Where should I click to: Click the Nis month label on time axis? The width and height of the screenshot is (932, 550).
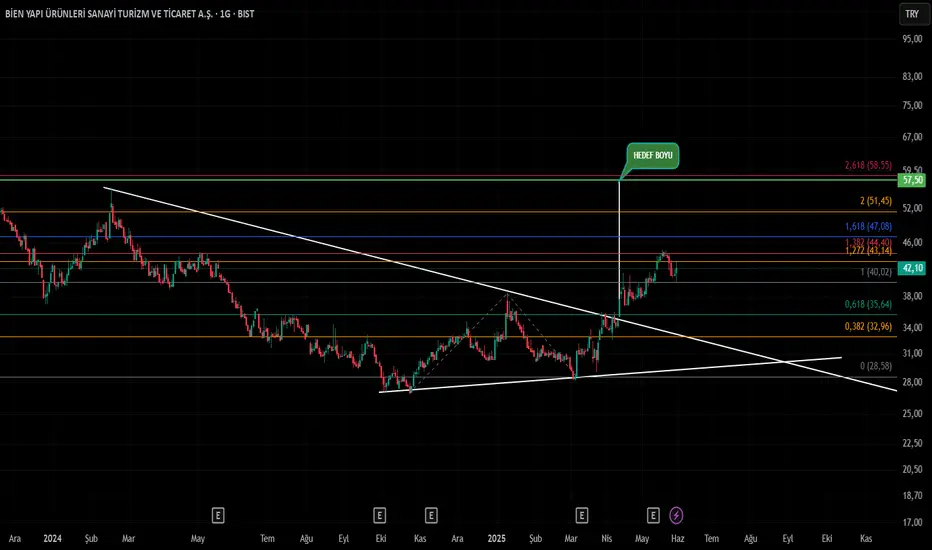click(x=606, y=539)
